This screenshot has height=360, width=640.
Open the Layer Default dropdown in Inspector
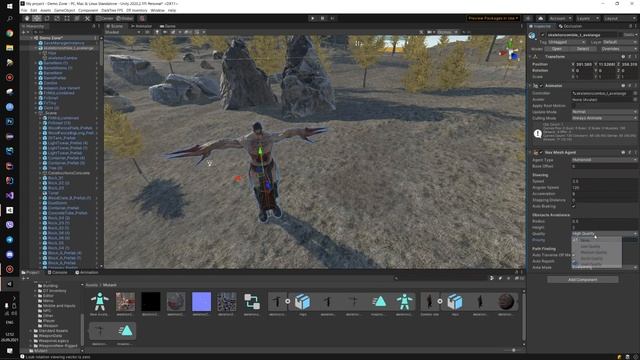(620, 42)
